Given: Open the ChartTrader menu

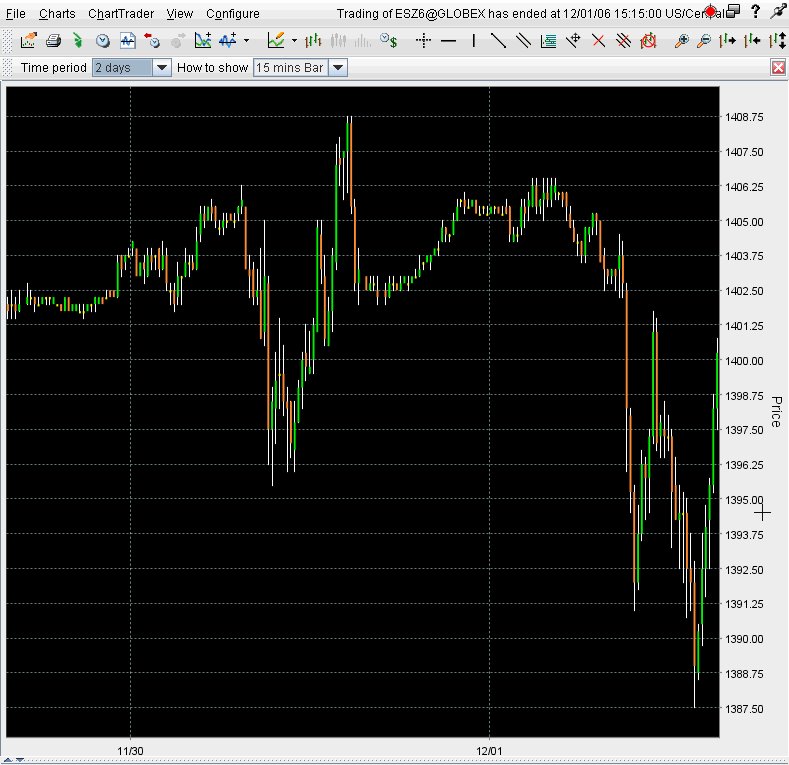Looking at the screenshot, I should tap(121, 14).
